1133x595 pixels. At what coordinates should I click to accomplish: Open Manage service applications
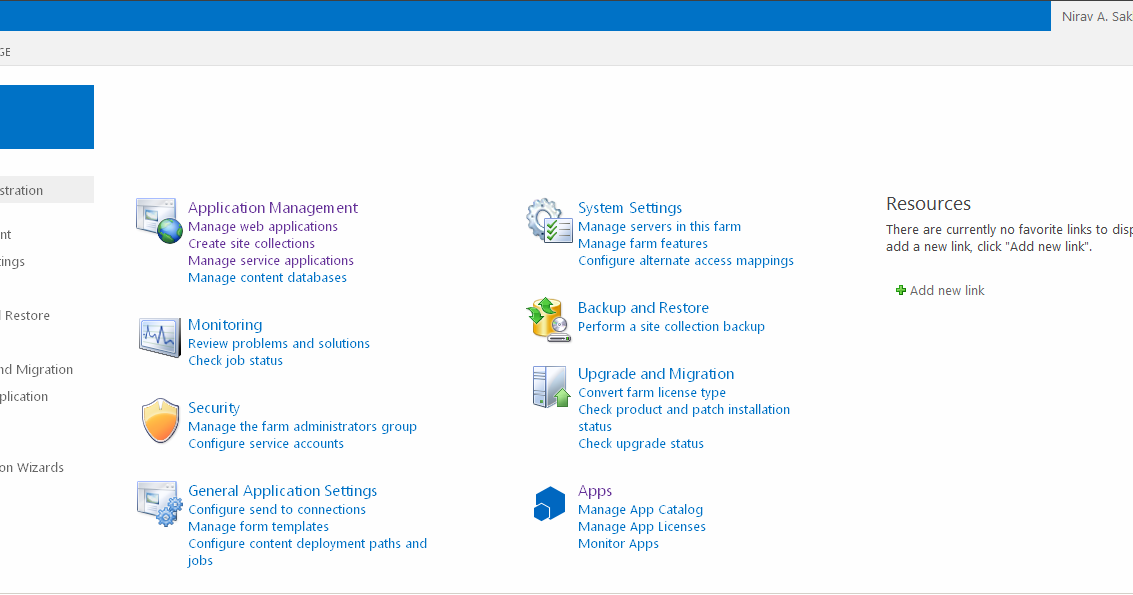(x=270, y=260)
